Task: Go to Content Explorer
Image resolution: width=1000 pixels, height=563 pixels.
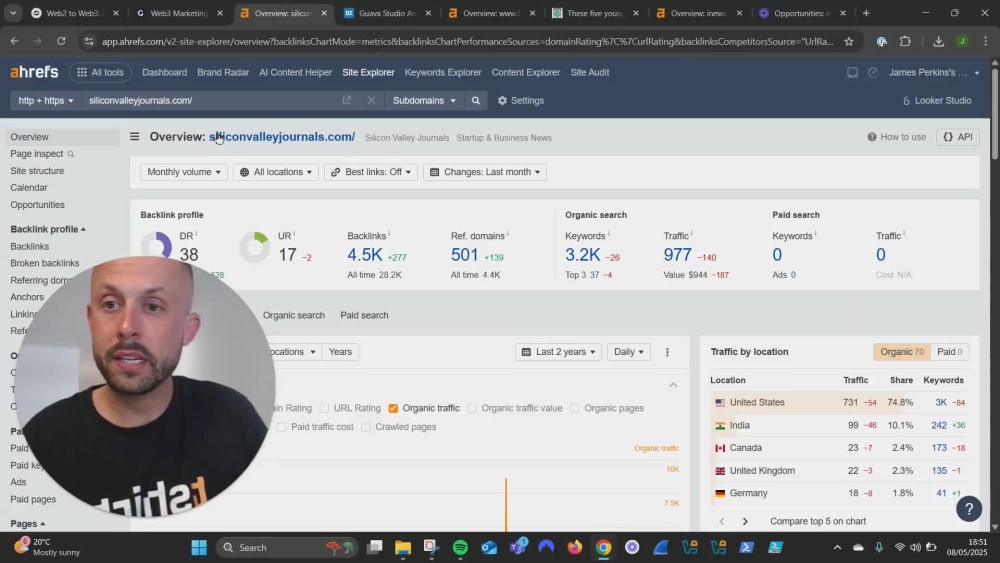Action: click(526, 72)
